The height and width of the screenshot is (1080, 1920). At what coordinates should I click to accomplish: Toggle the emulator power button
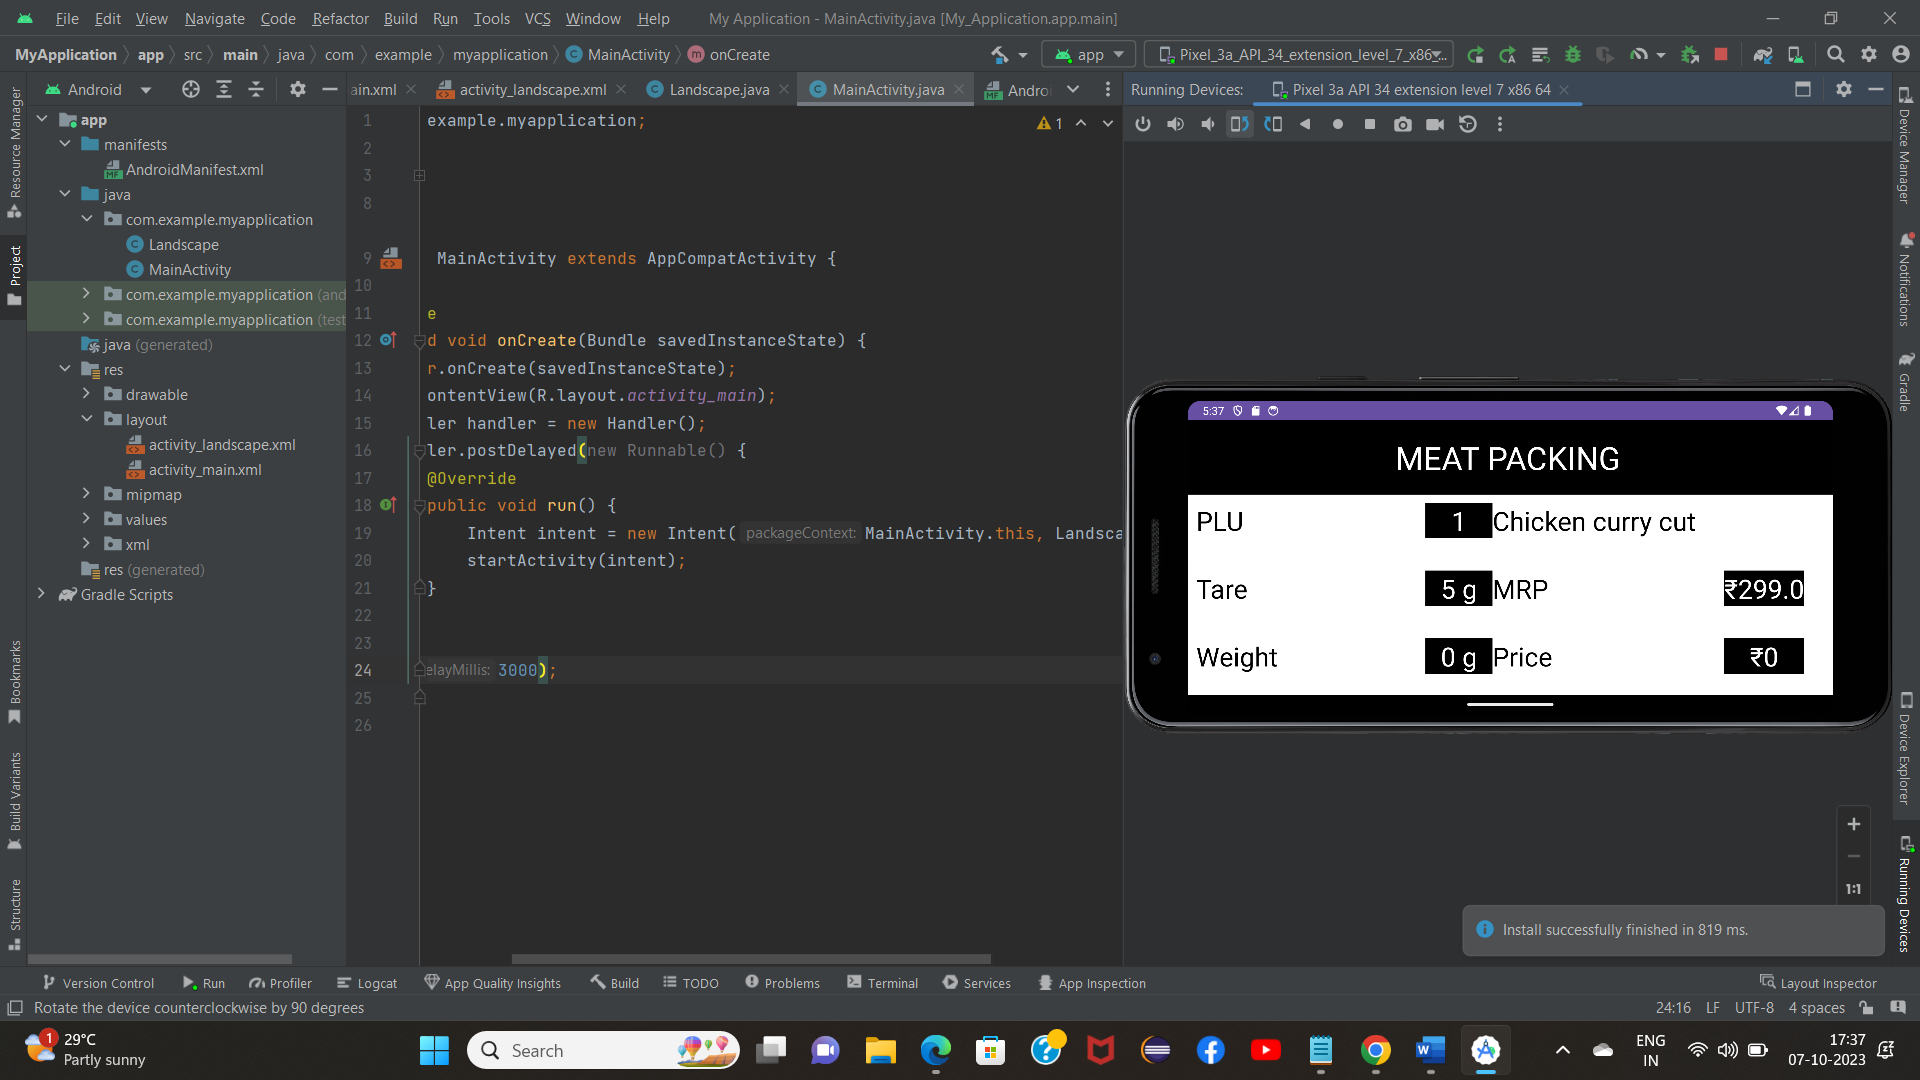1143,124
